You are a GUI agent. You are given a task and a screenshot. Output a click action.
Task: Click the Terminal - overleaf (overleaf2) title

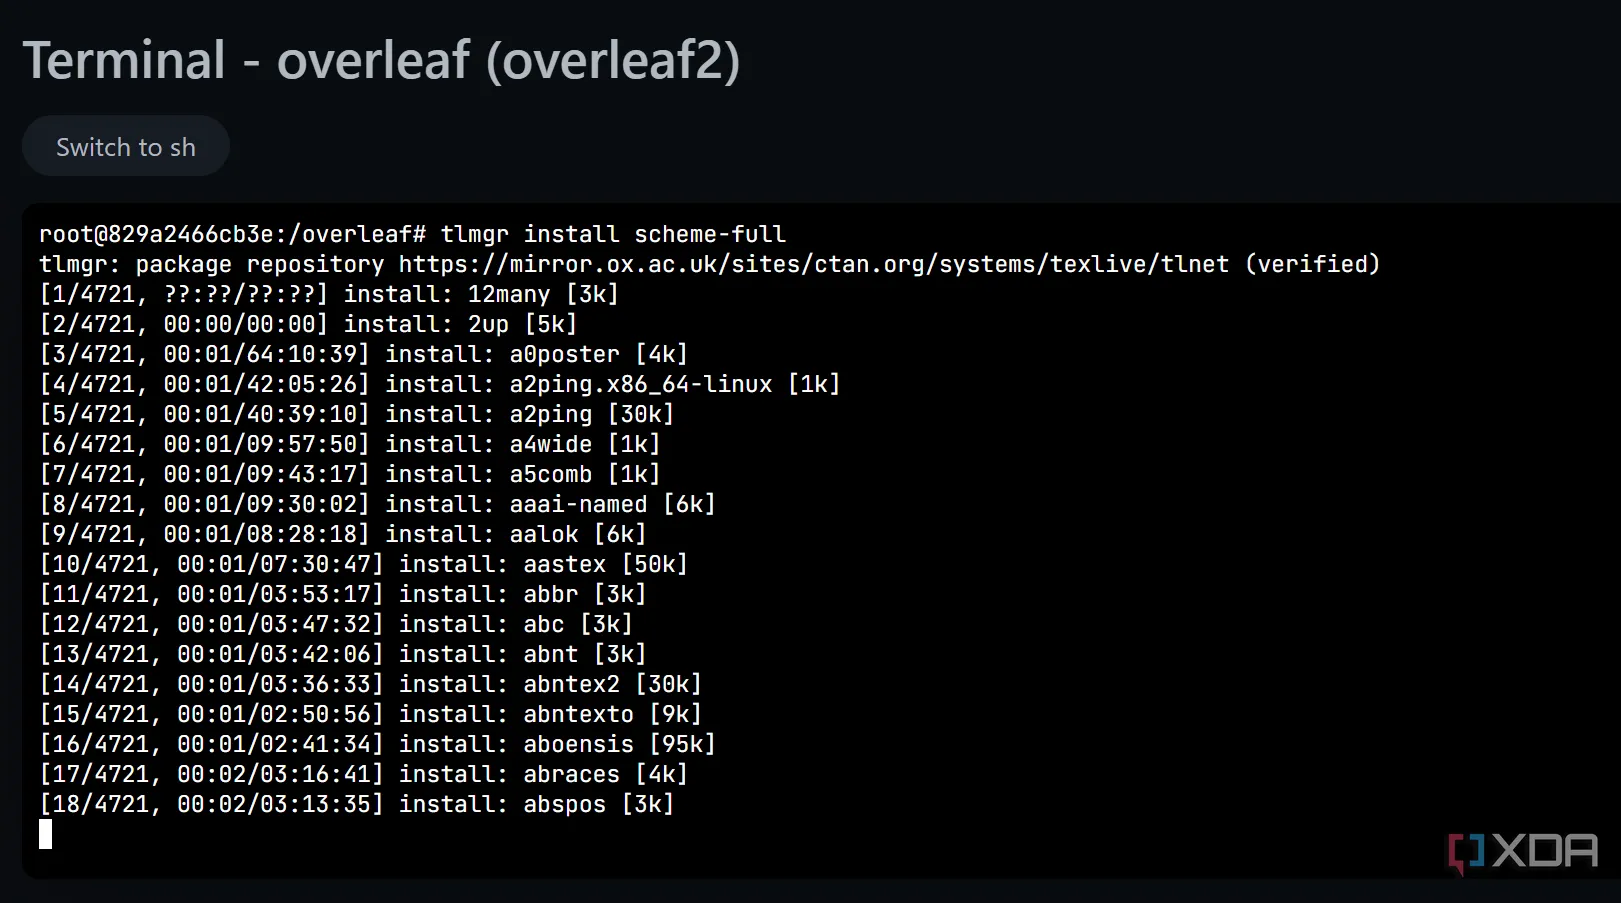tap(383, 60)
